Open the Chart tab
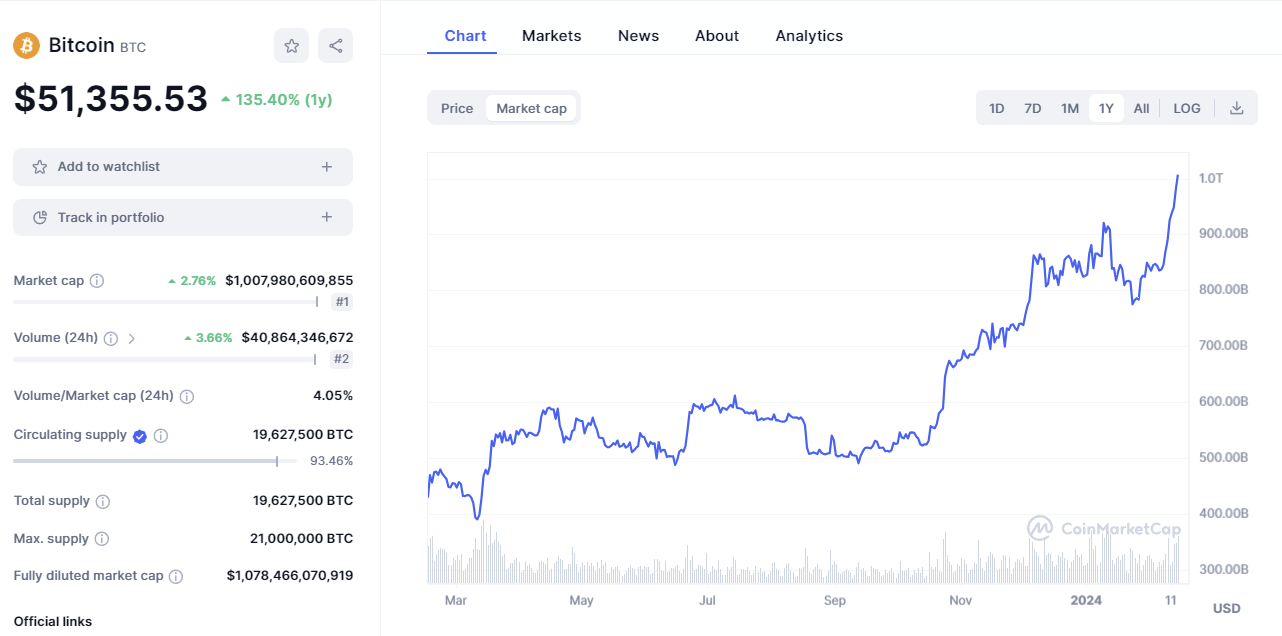The height and width of the screenshot is (636, 1282). pyautogui.click(x=465, y=36)
